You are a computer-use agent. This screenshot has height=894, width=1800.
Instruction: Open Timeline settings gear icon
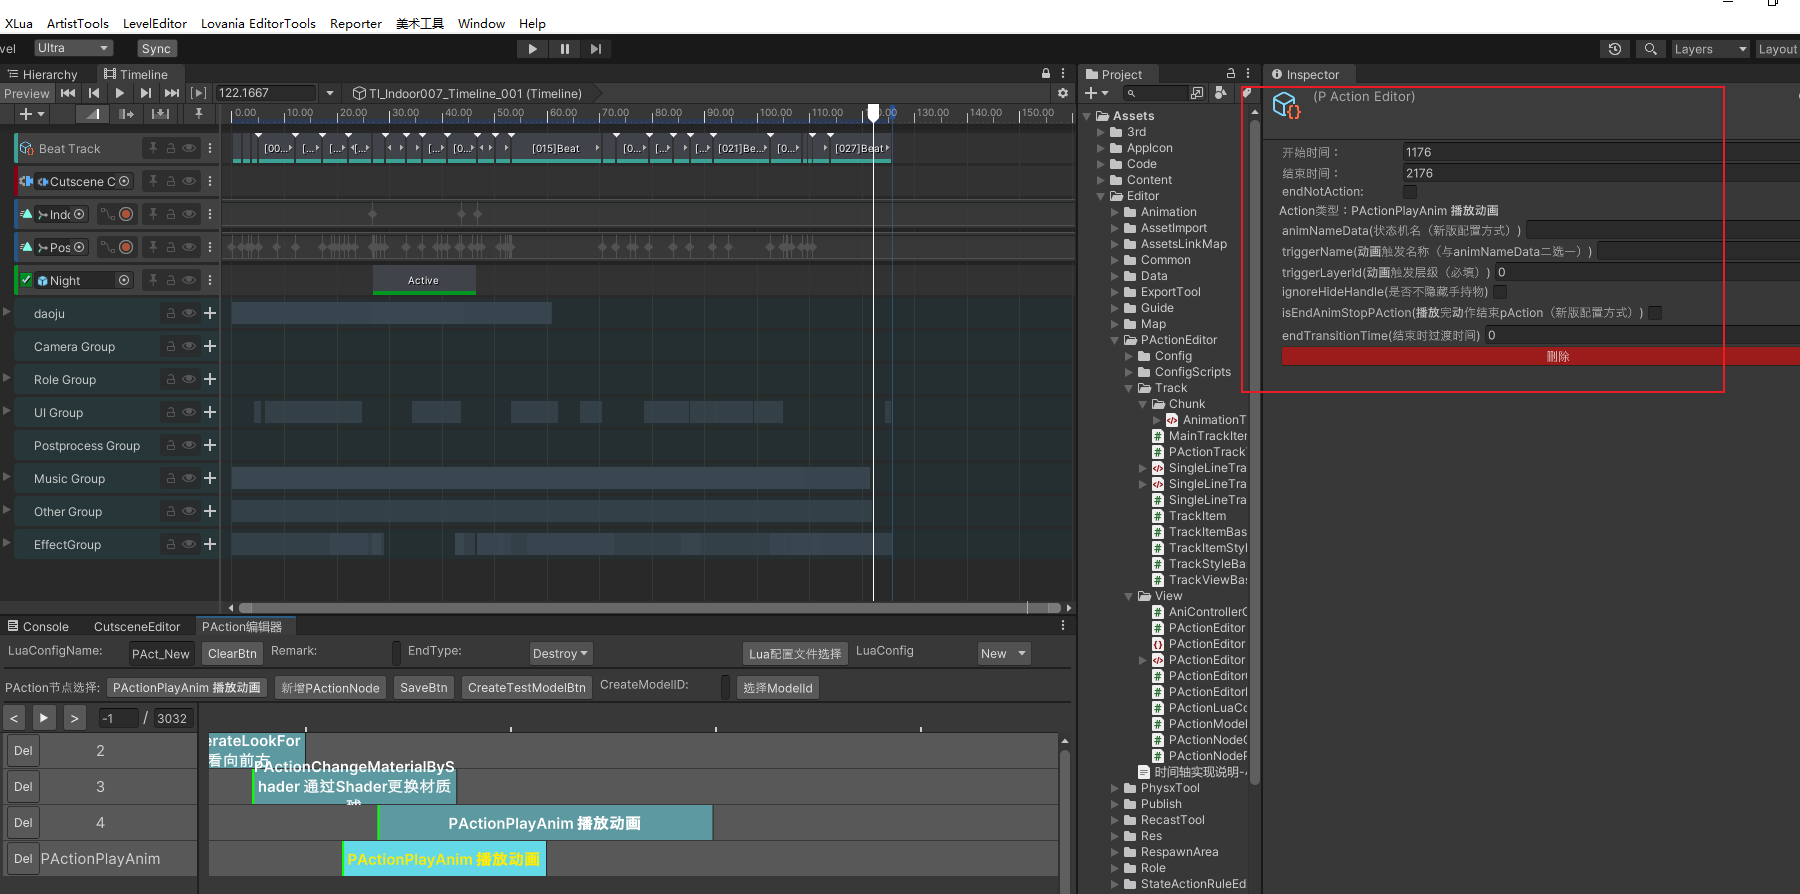[x=1063, y=93]
